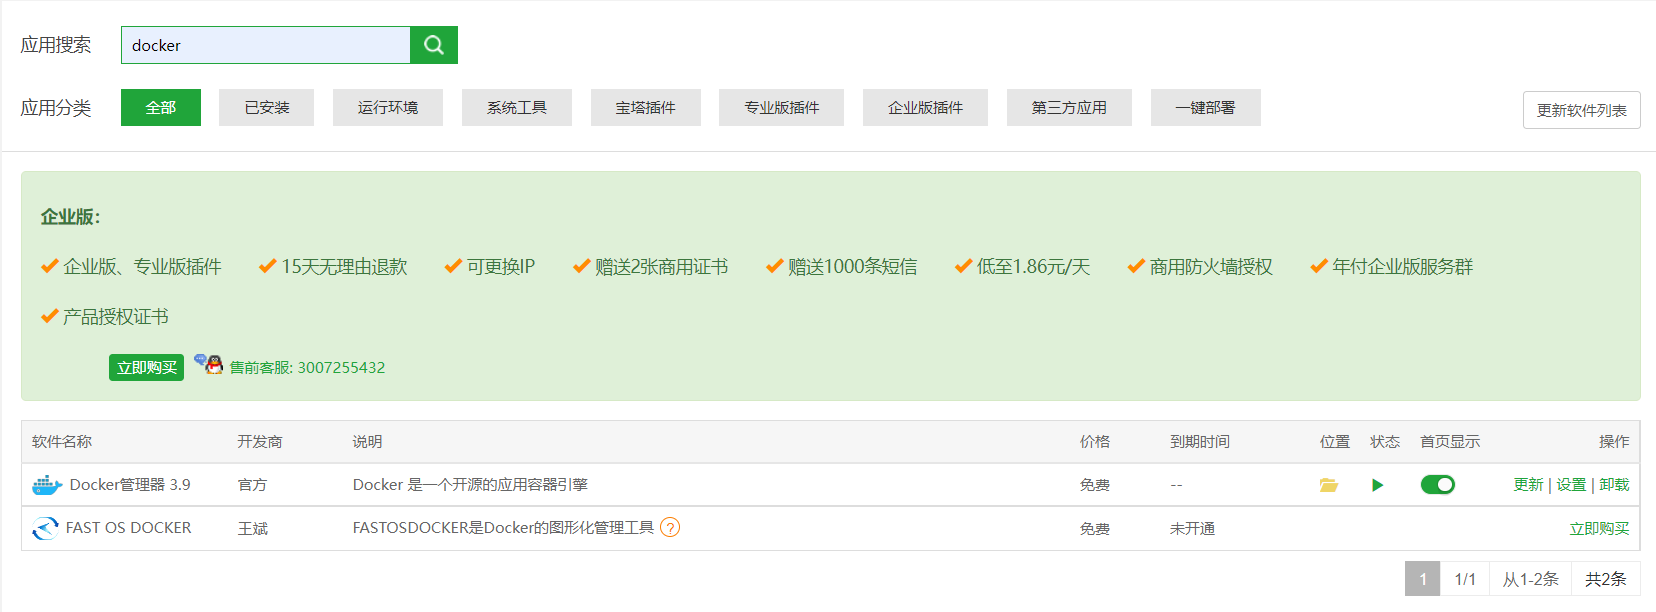Click the 到期时间 column header
The width and height of the screenshot is (1656, 612).
pos(1200,442)
